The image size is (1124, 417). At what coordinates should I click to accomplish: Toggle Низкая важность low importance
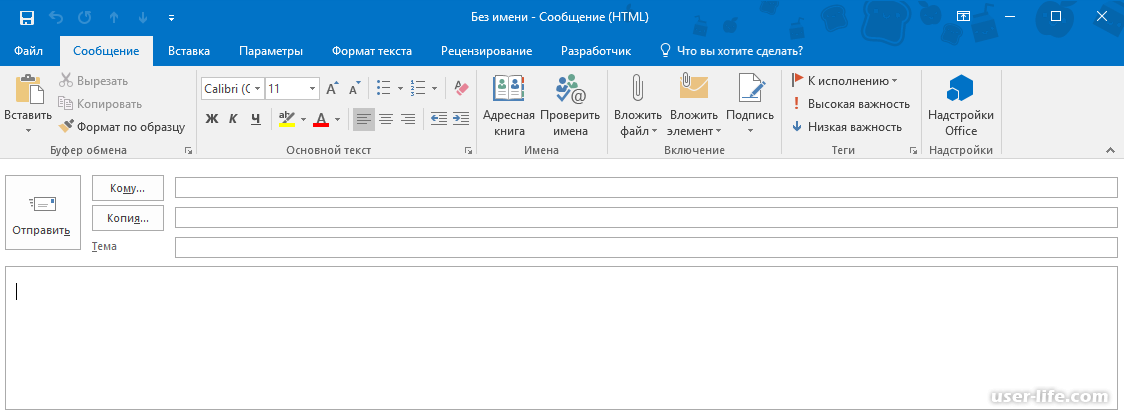pos(847,127)
